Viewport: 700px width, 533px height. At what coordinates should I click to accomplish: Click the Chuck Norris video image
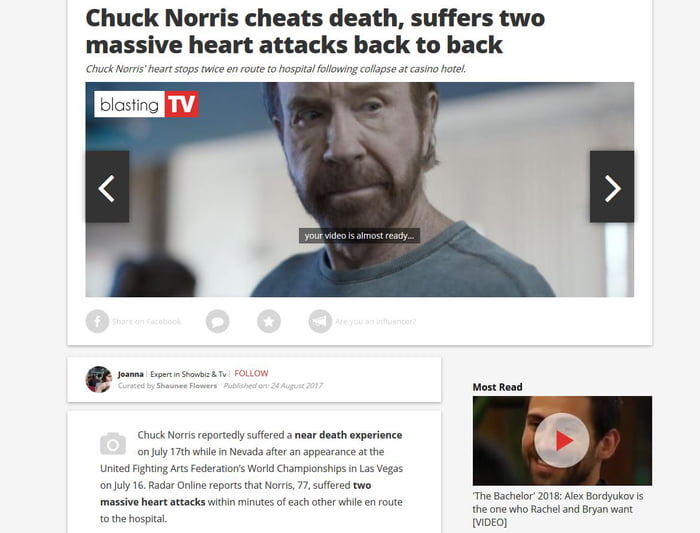[x=359, y=189]
